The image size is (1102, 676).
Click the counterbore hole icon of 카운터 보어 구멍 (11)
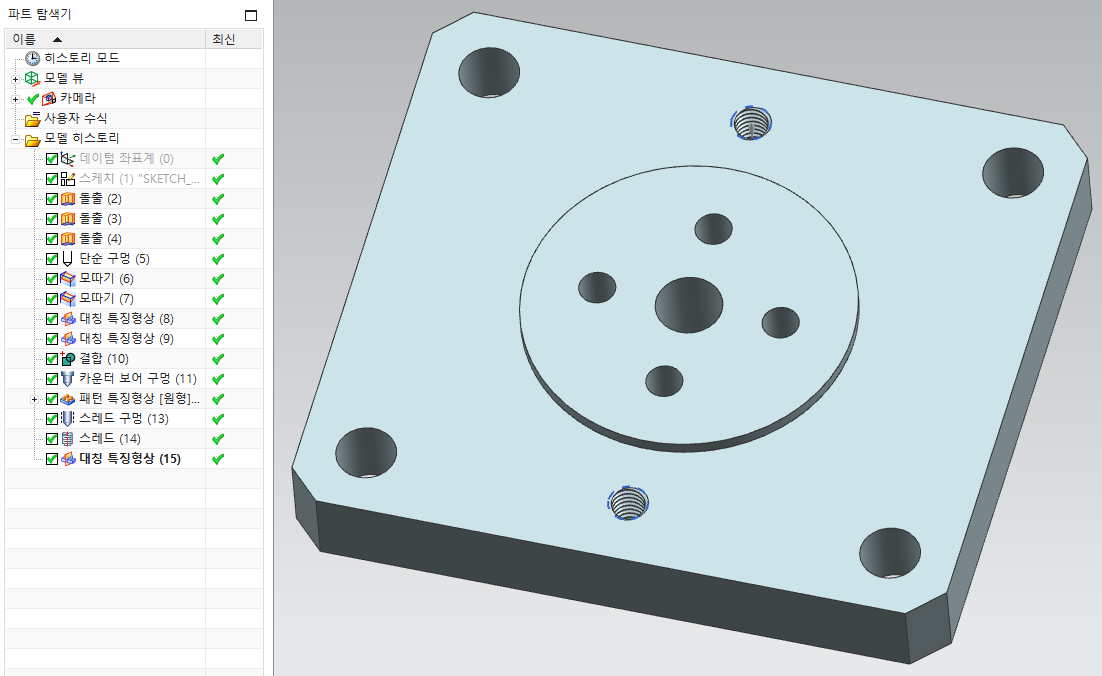[x=67, y=379]
